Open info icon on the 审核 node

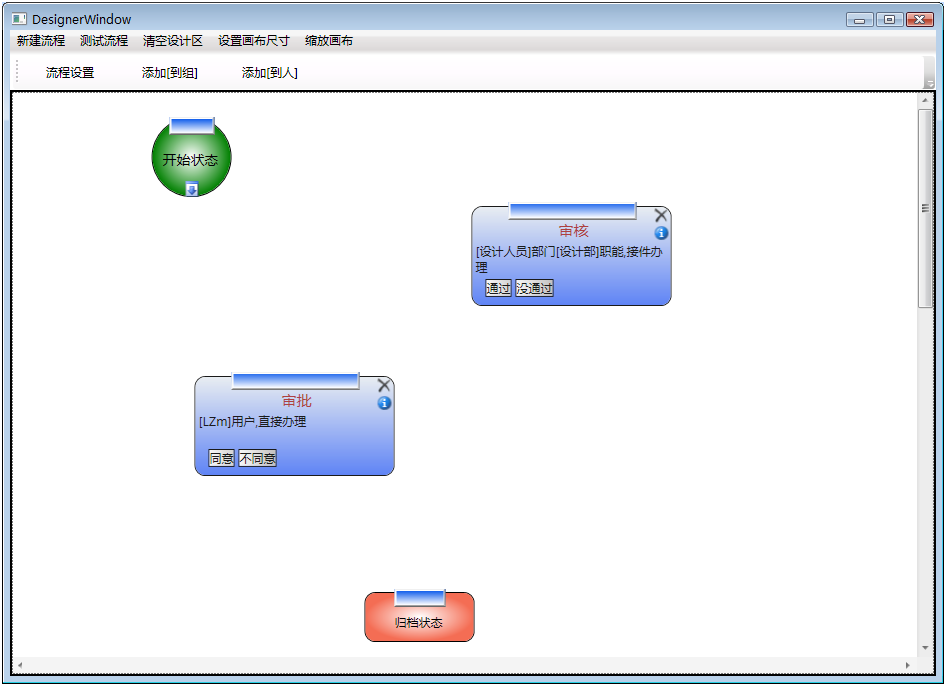[661, 233]
